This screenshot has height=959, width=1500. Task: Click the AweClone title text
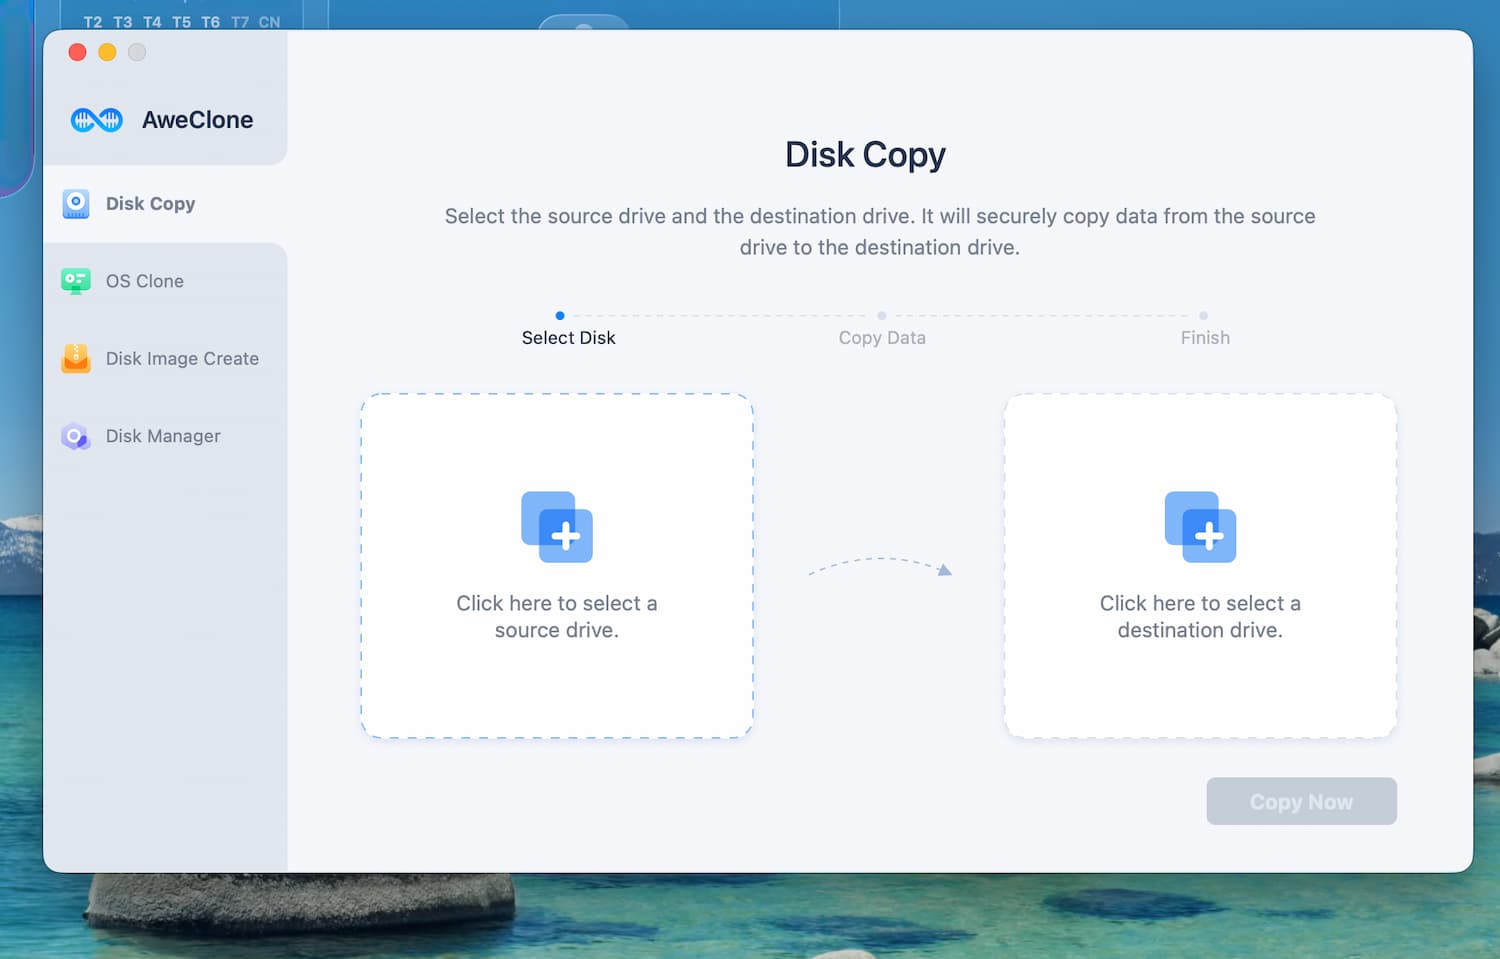(198, 120)
